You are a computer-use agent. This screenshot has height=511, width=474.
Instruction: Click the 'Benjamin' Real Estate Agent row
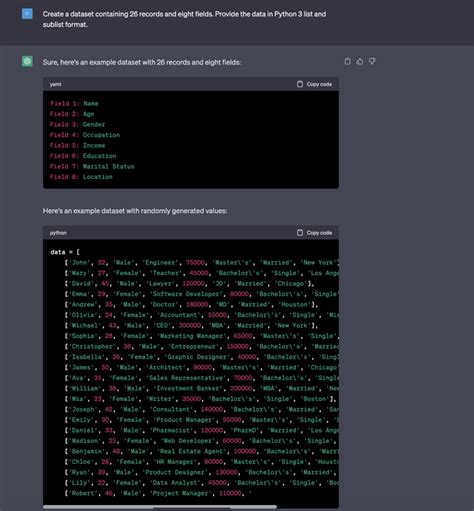point(202,452)
